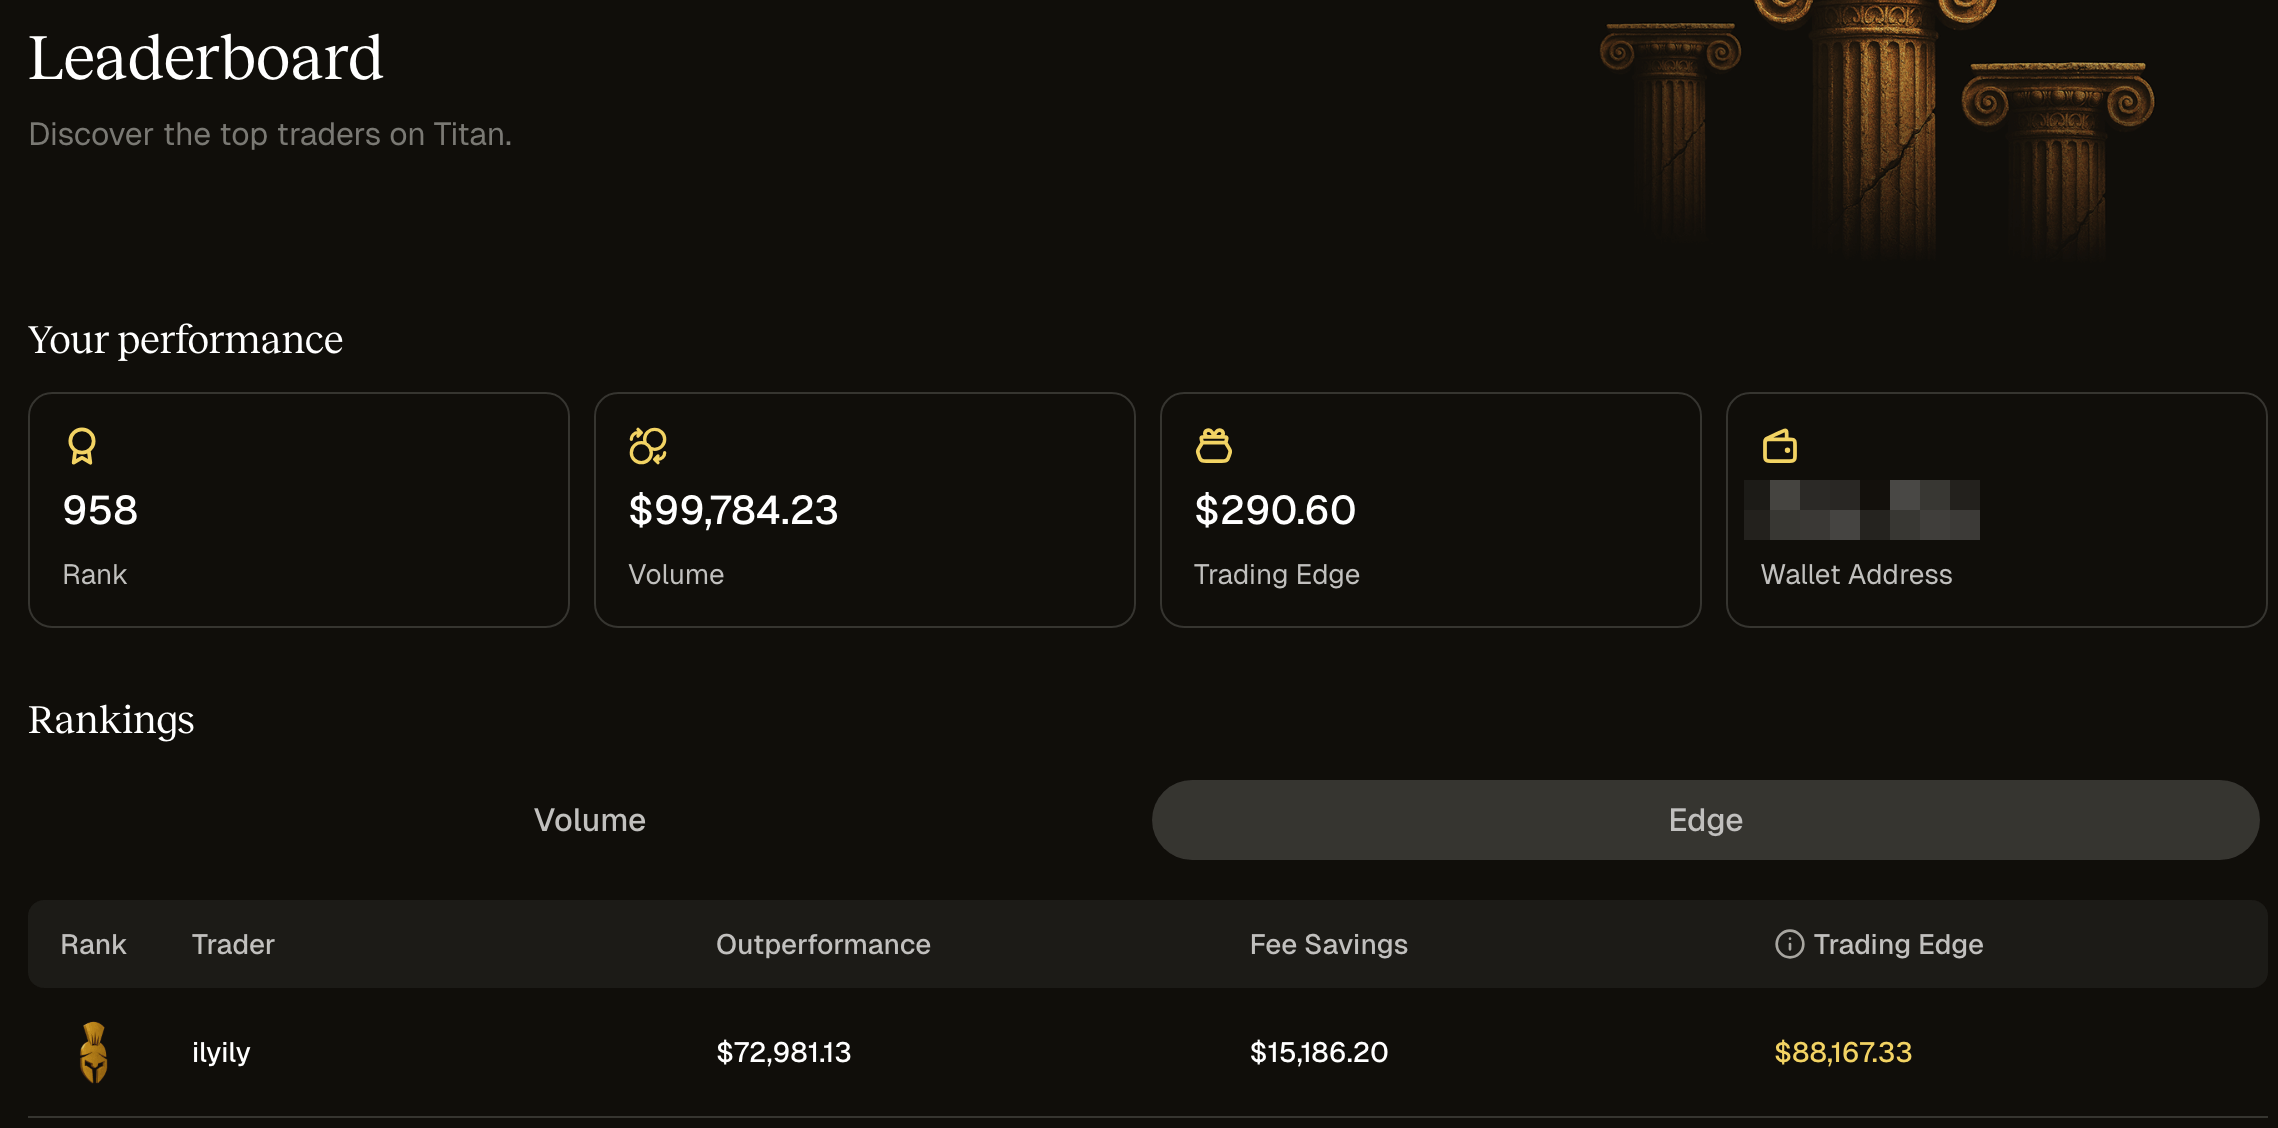Select the Edge rankings tab
Viewport: 2278px width, 1128px height.
(1705, 820)
